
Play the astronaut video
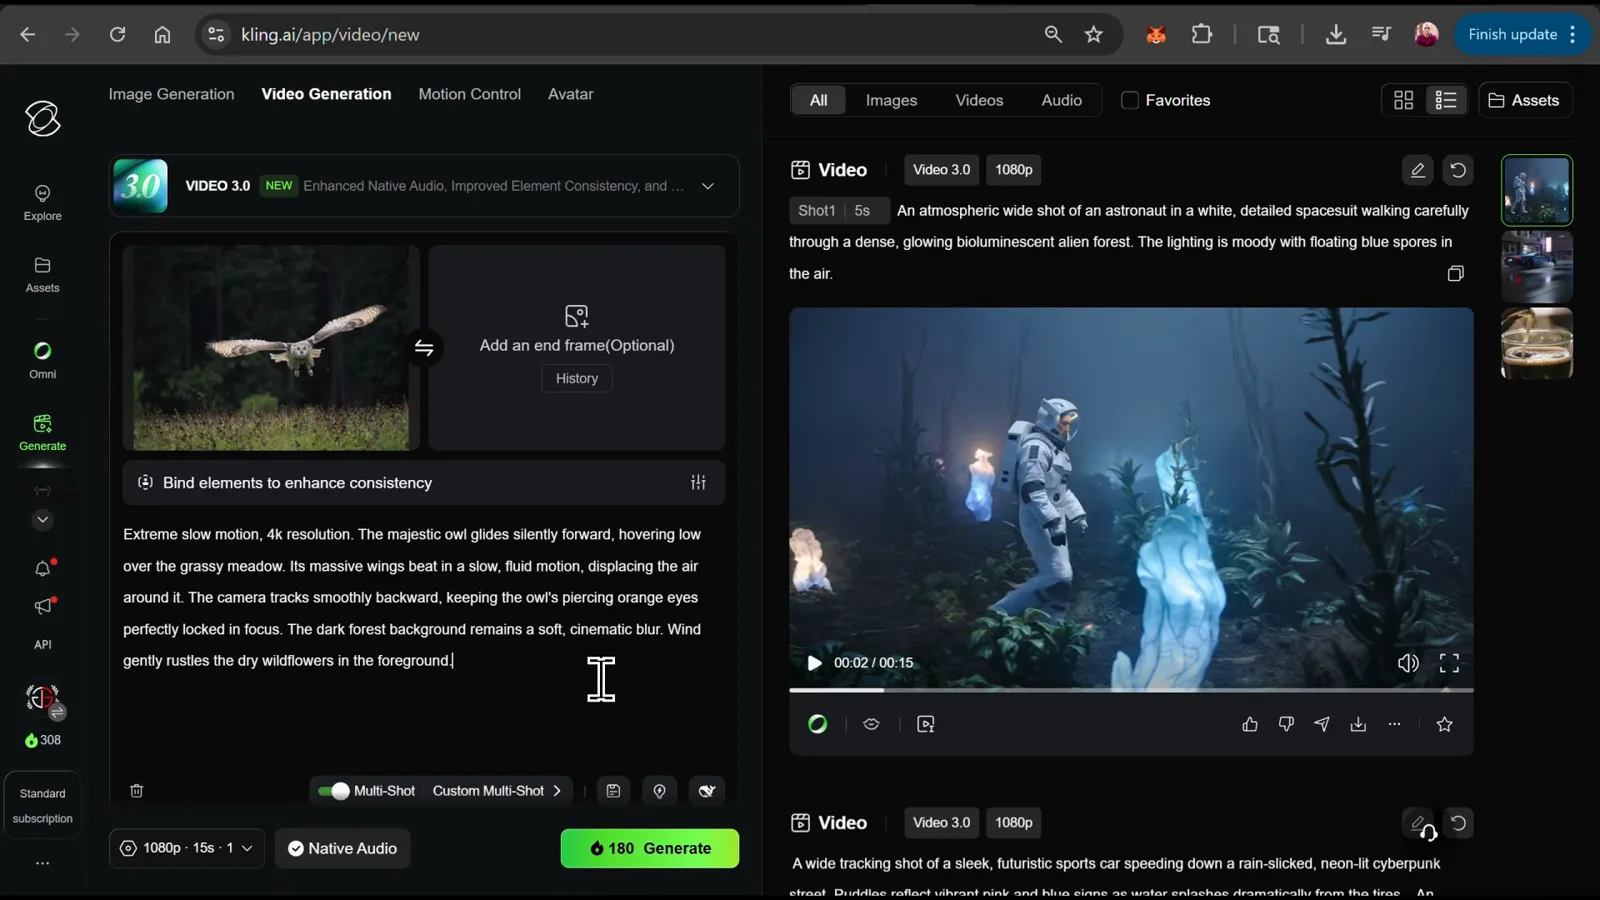(814, 663)
